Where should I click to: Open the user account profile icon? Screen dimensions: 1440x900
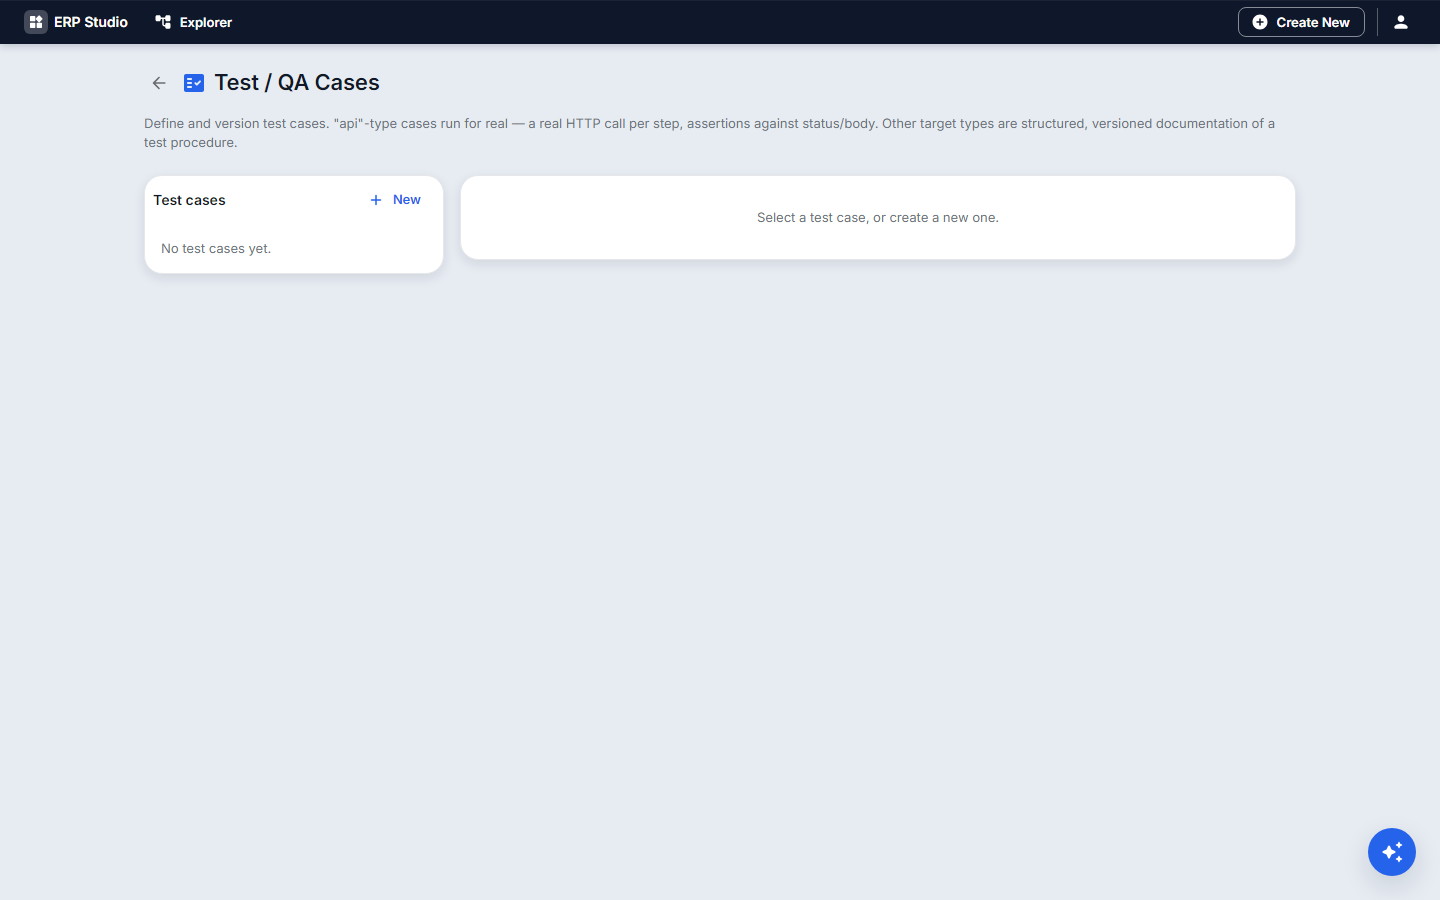[x=1401, y=22]
